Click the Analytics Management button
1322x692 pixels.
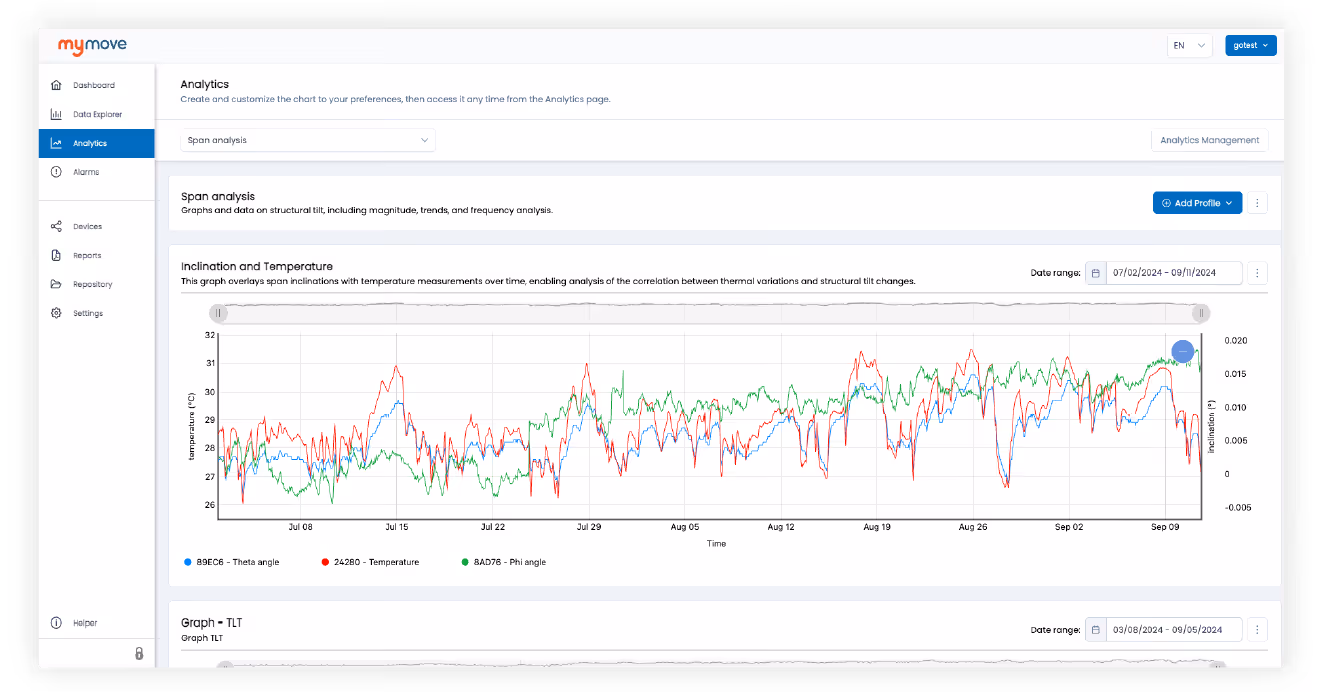click(1210, 140)
